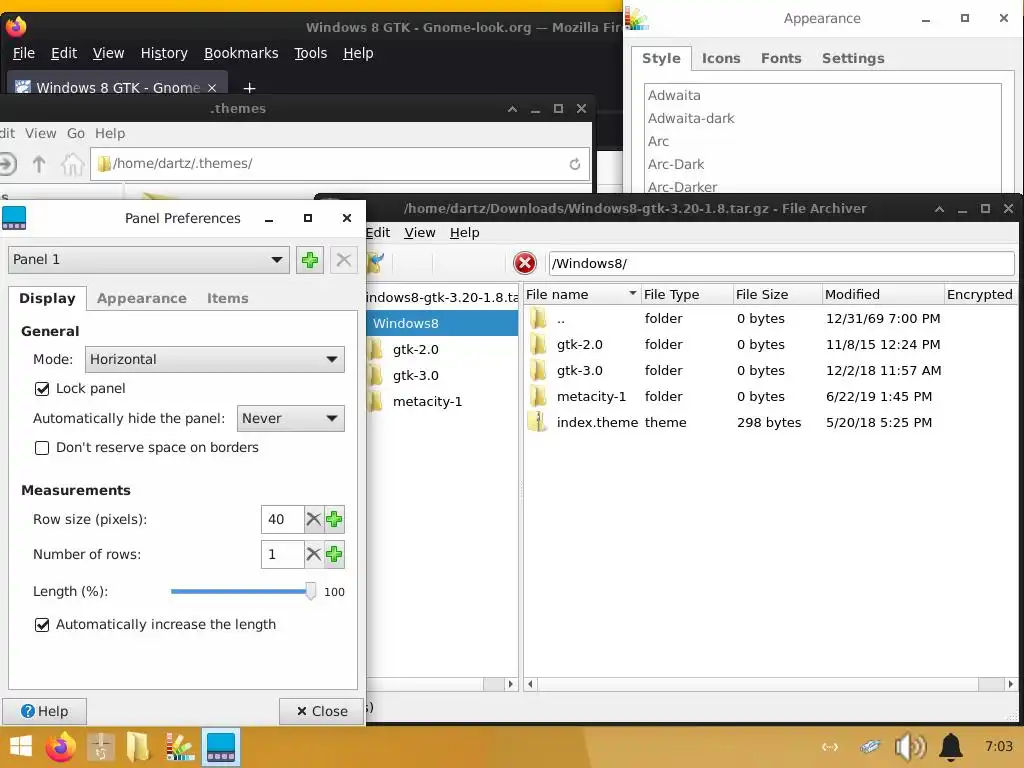Sort by File Size column header
The width and height of the screenshot is (1024, 768).
777,295
